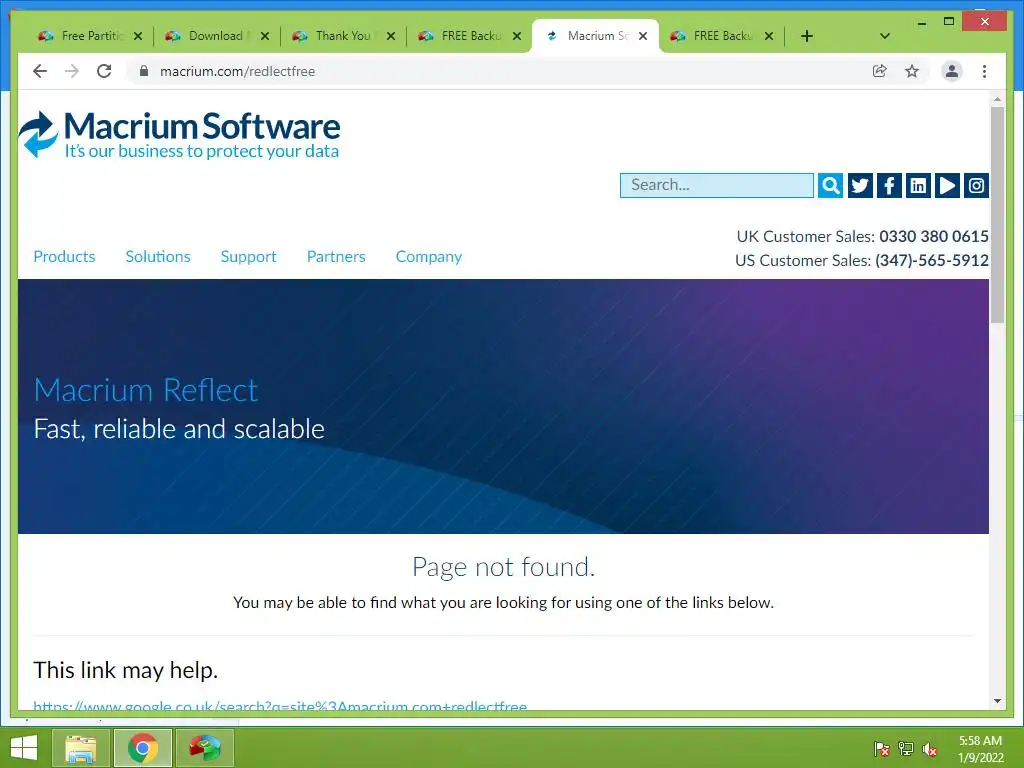Viewport: 1024px width, 768px height.
Task: Click the Chrome taskbar icon
Action: coord(143,748)
